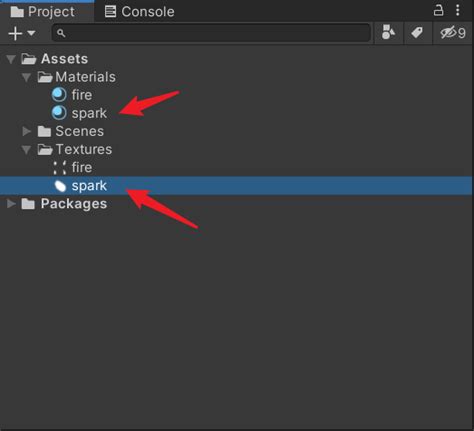
Task: Select the Project tab
Action: pyautogui.click(x=43, y=12)
